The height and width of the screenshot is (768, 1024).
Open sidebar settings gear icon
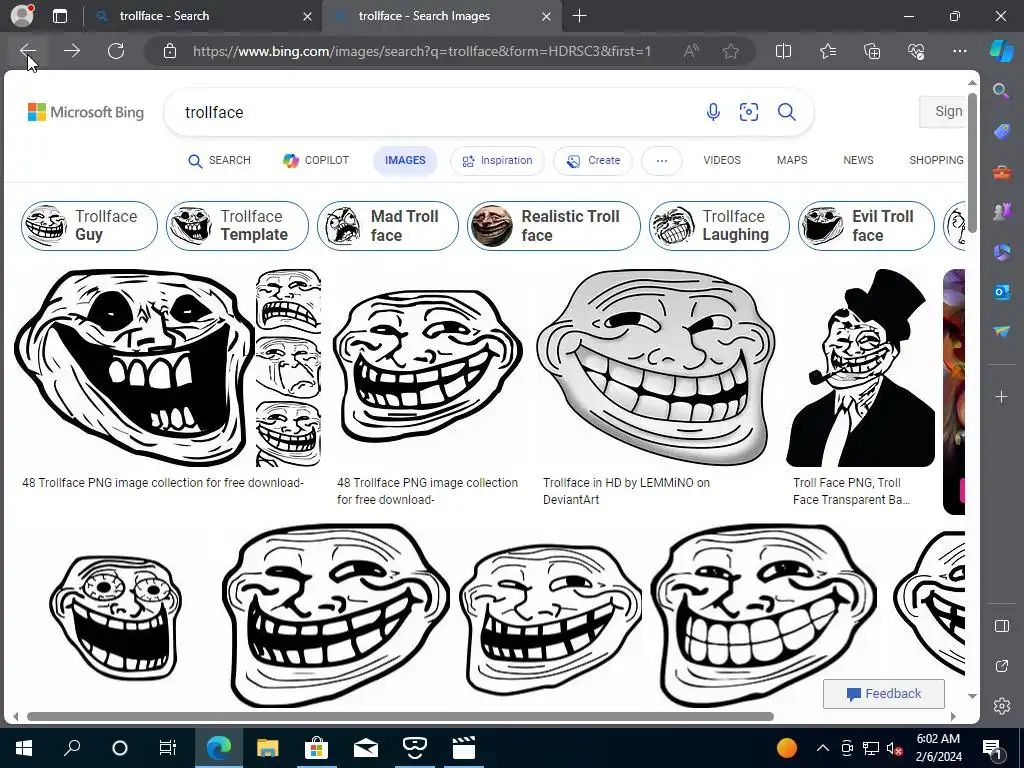1001,706
